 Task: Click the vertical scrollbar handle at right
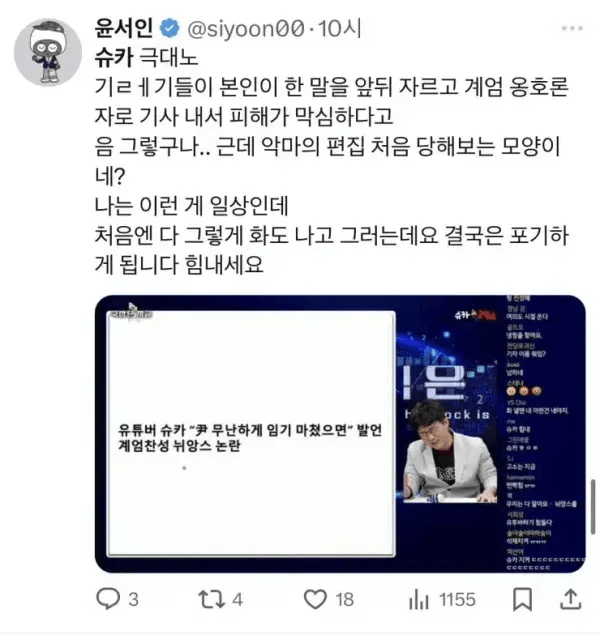click(x=593, y=507)
